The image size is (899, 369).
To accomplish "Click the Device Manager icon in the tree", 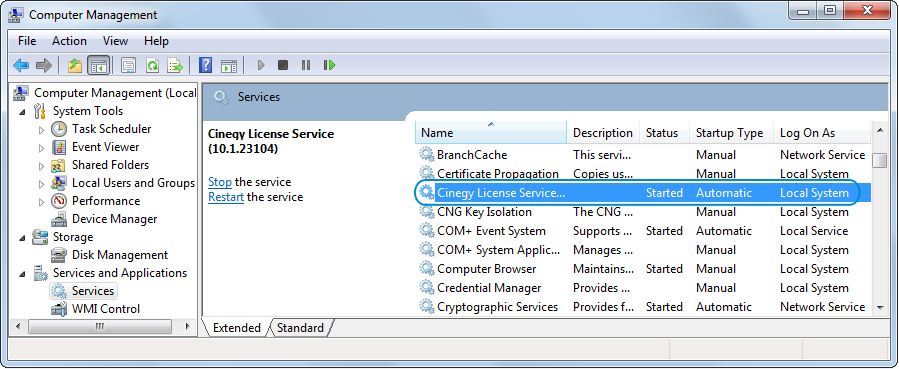I will (x=59, y=219).
